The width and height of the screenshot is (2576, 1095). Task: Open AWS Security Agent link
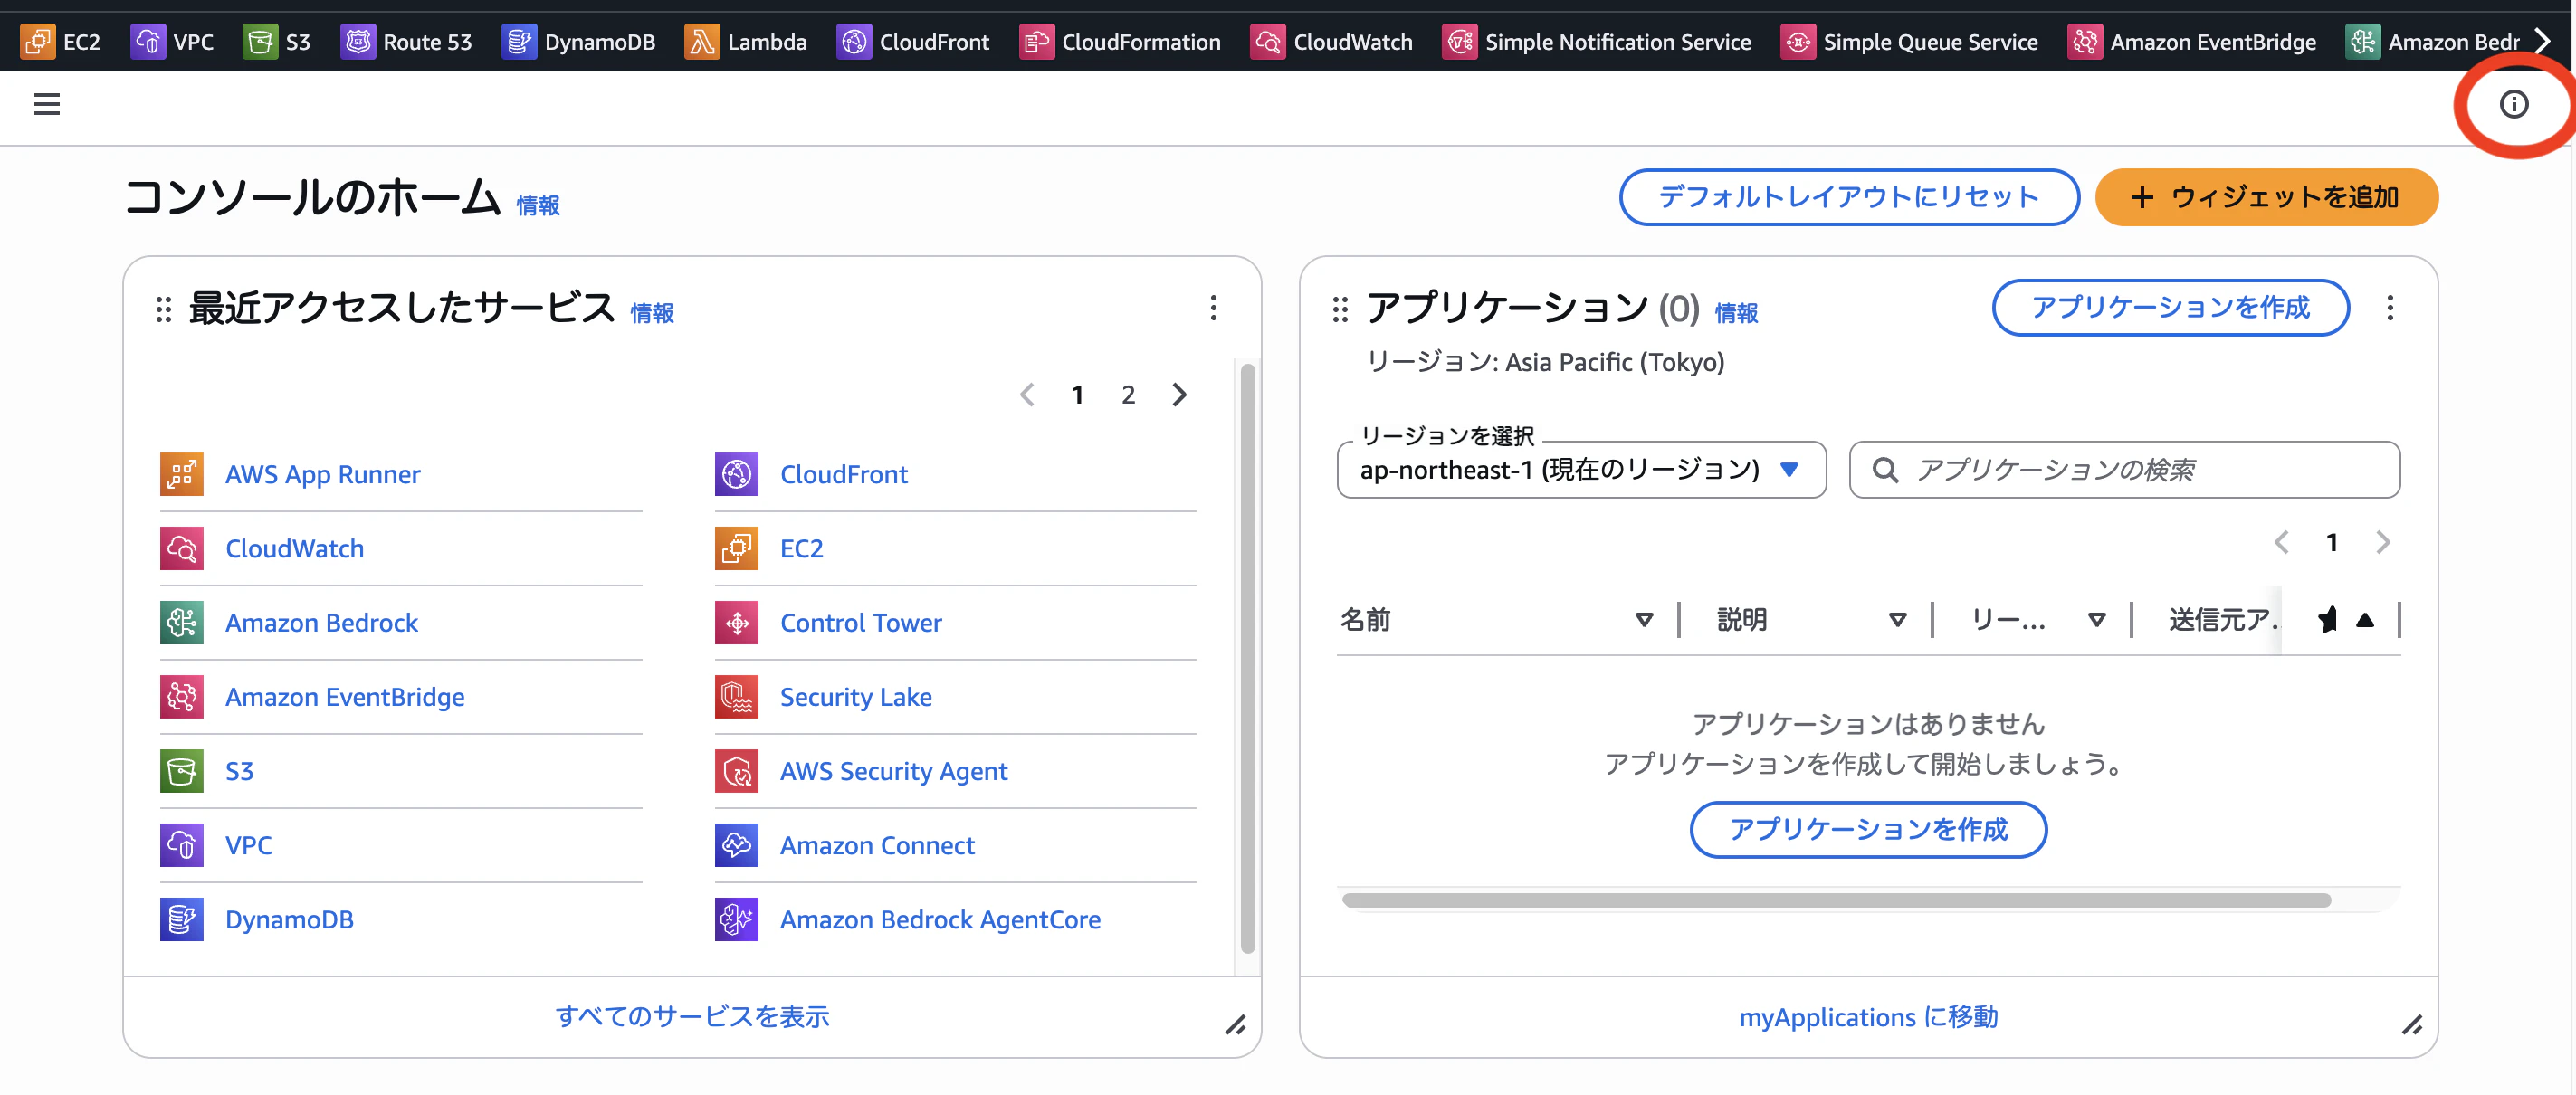pos(894,771)
